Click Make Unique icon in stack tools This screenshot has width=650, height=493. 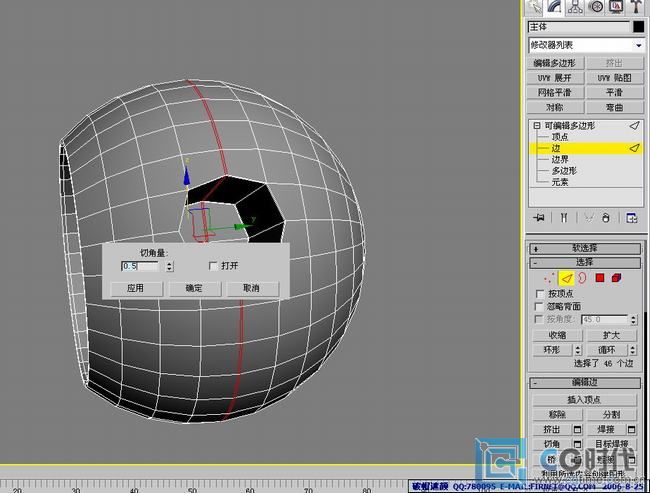[589, 217]
